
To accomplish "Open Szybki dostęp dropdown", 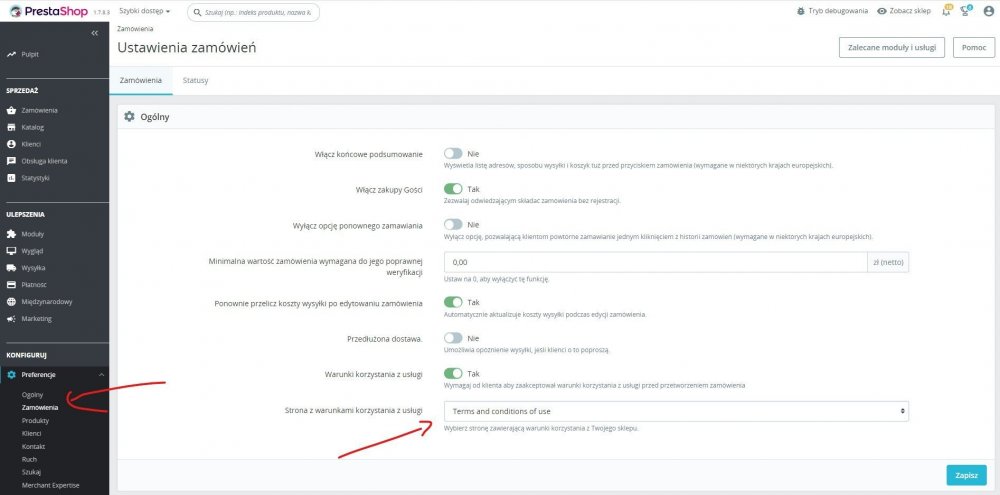I will point(145,11).
